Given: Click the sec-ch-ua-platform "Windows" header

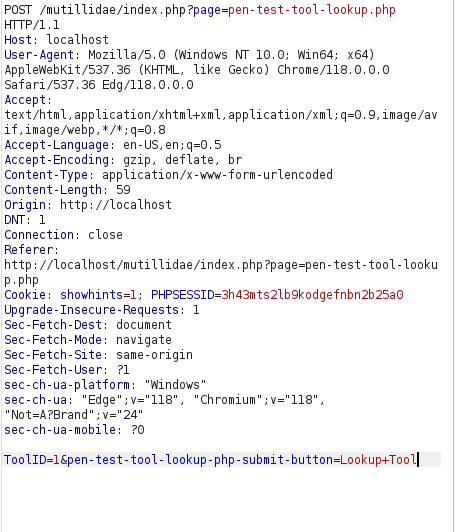Looking at the screenshot, I should coord(105,385).
